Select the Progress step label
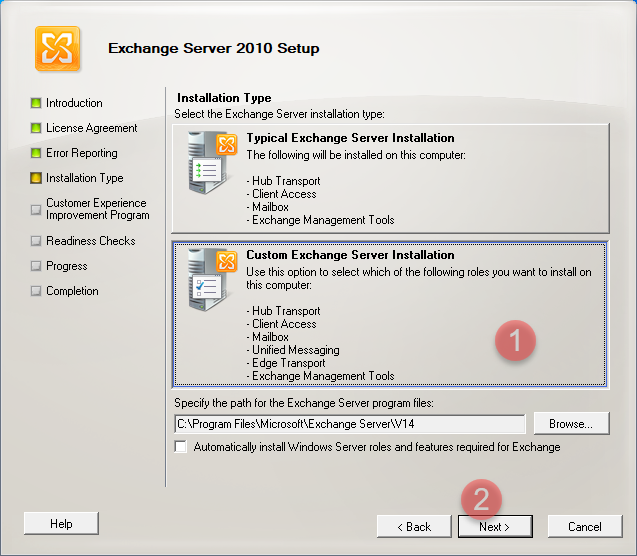 [x=67, y=266]
